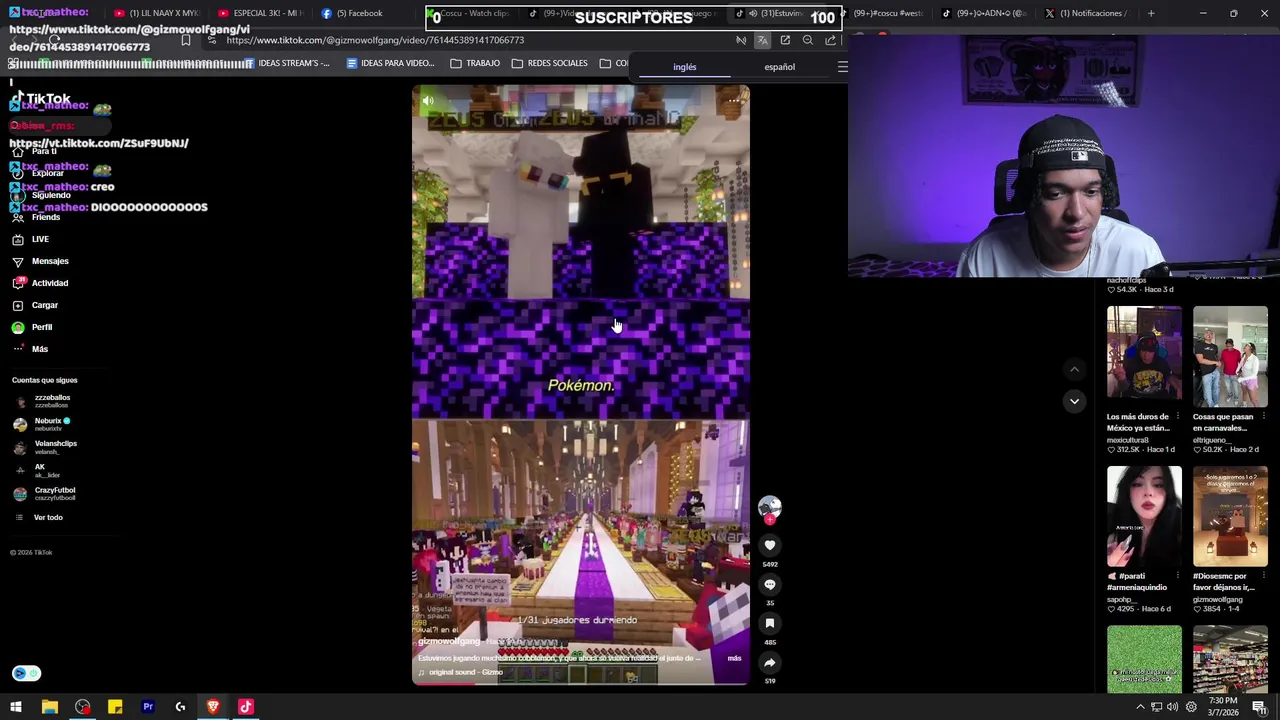
Task: Go to next video with down chevron
Action: tap(1074, 401)
